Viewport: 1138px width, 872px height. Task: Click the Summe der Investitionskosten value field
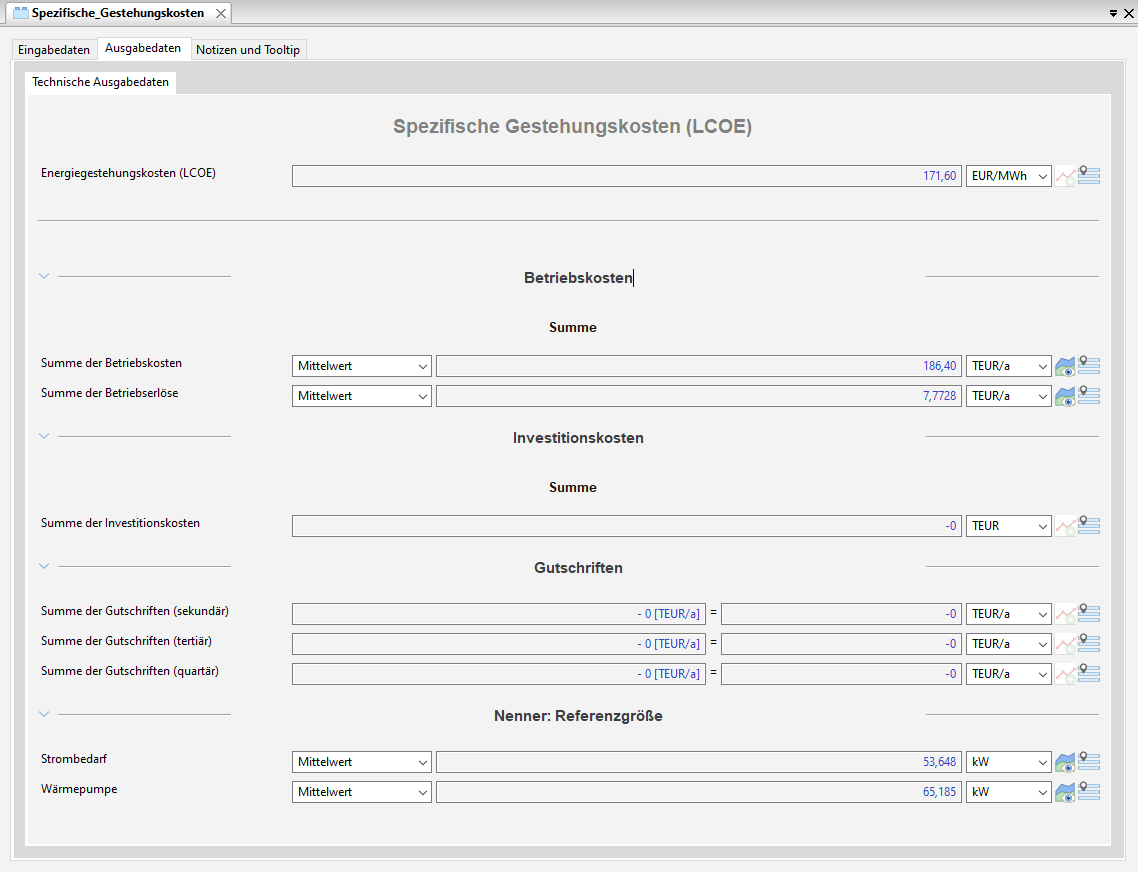pyautogui.click(x=627, y=526)
